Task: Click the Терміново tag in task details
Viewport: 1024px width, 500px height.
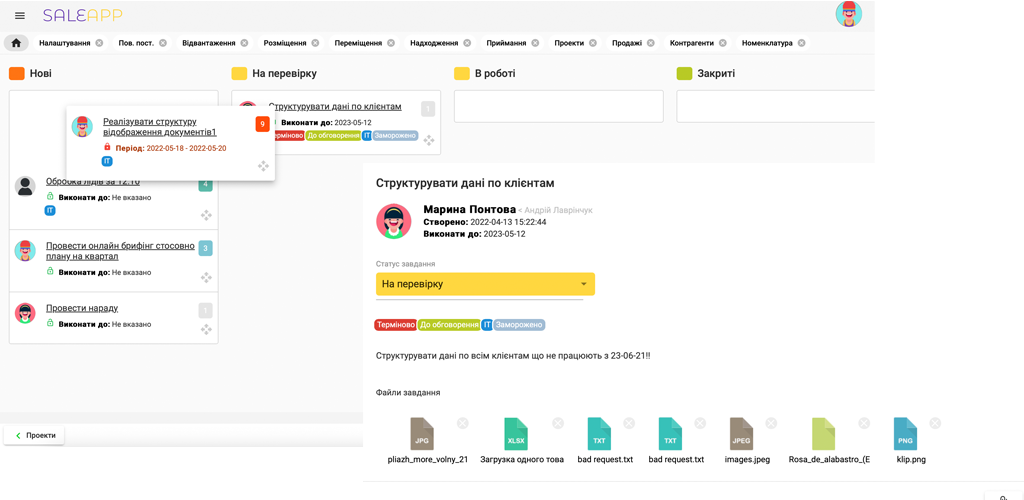Action: [x=396, y=324]
